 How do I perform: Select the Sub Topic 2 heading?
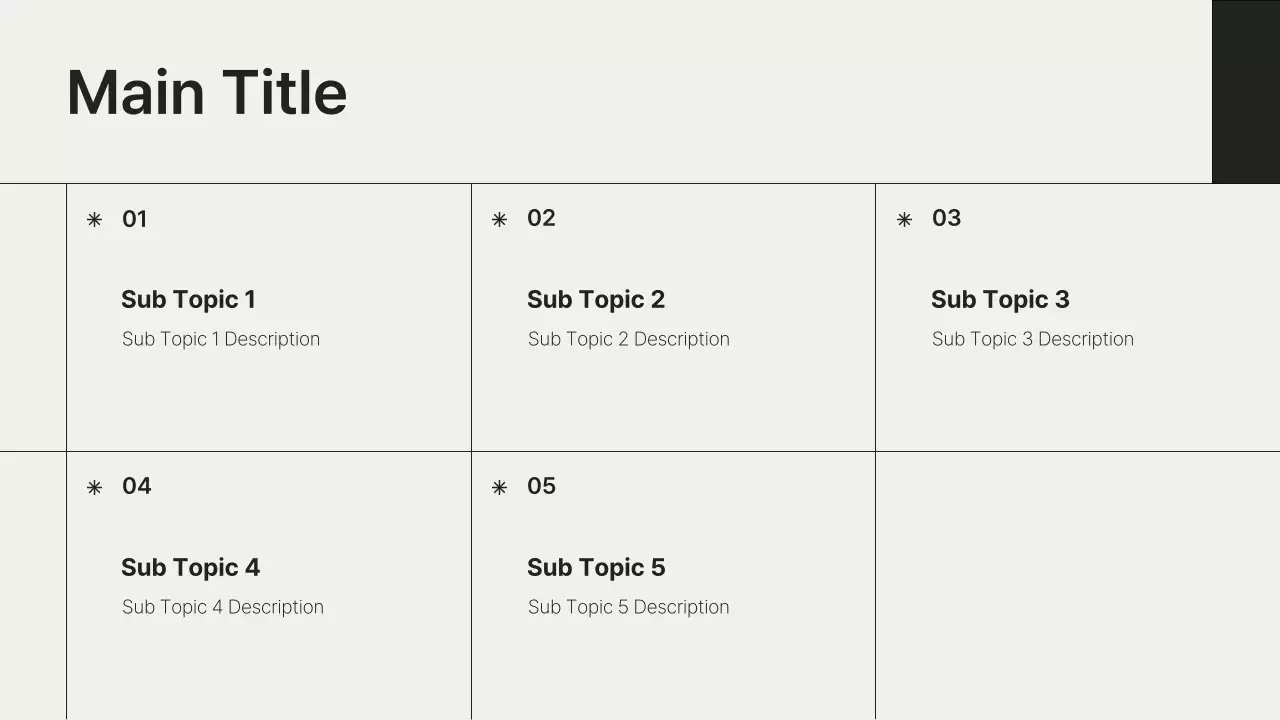[x=596, y=299]
